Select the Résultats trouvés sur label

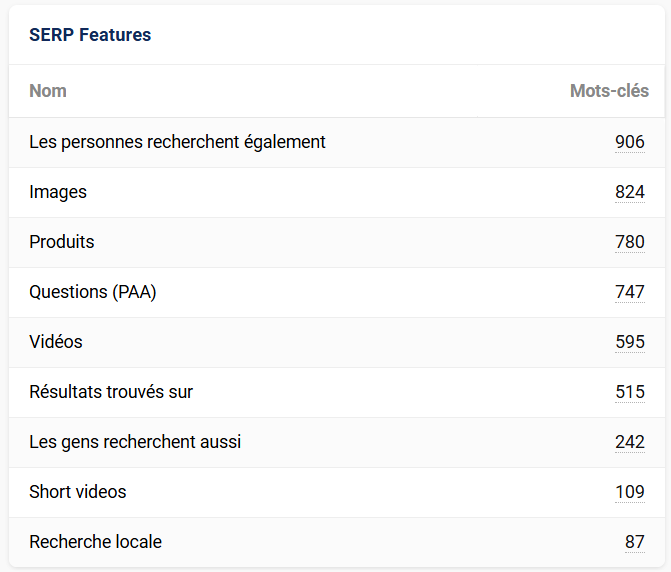click(111, 392)
